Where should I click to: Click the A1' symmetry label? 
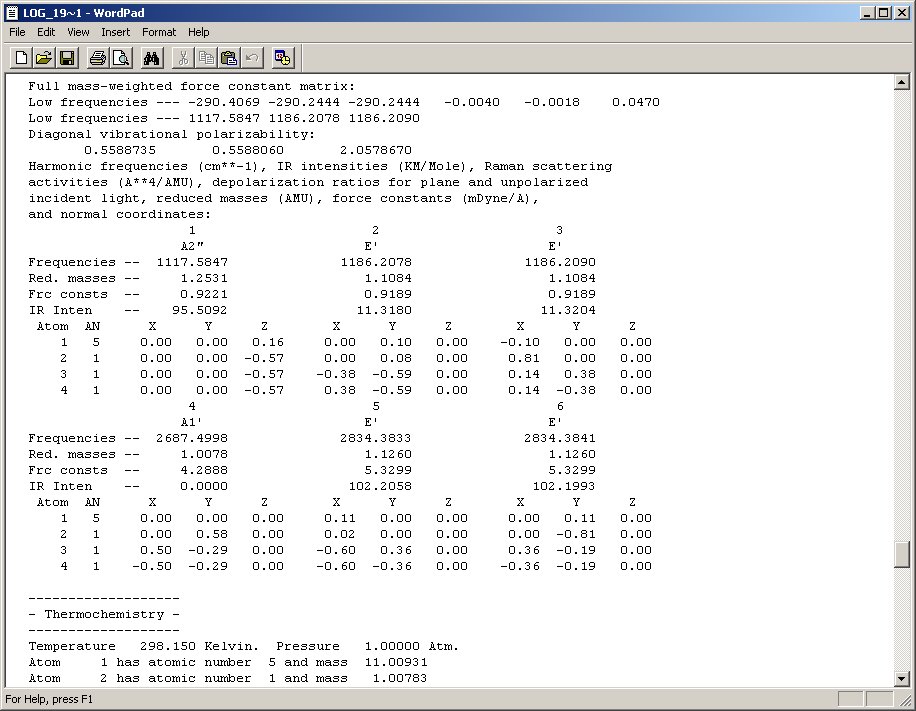192,422
